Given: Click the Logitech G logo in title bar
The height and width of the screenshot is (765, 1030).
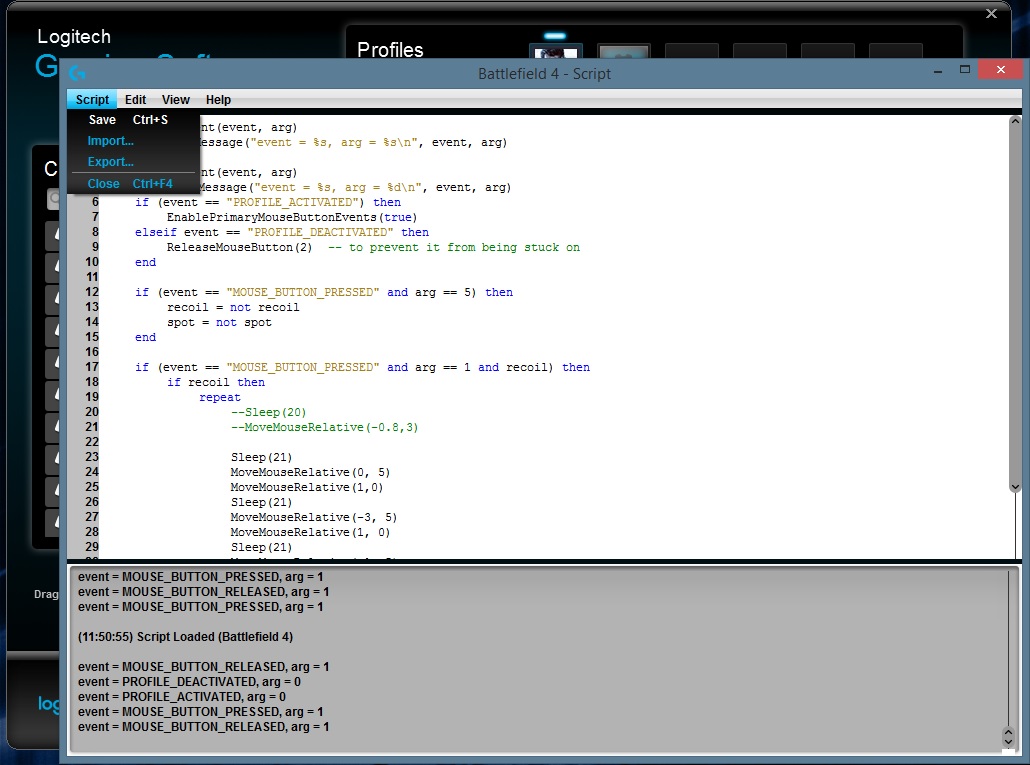Looking at the screenshot, I should (x=78, y=73).
